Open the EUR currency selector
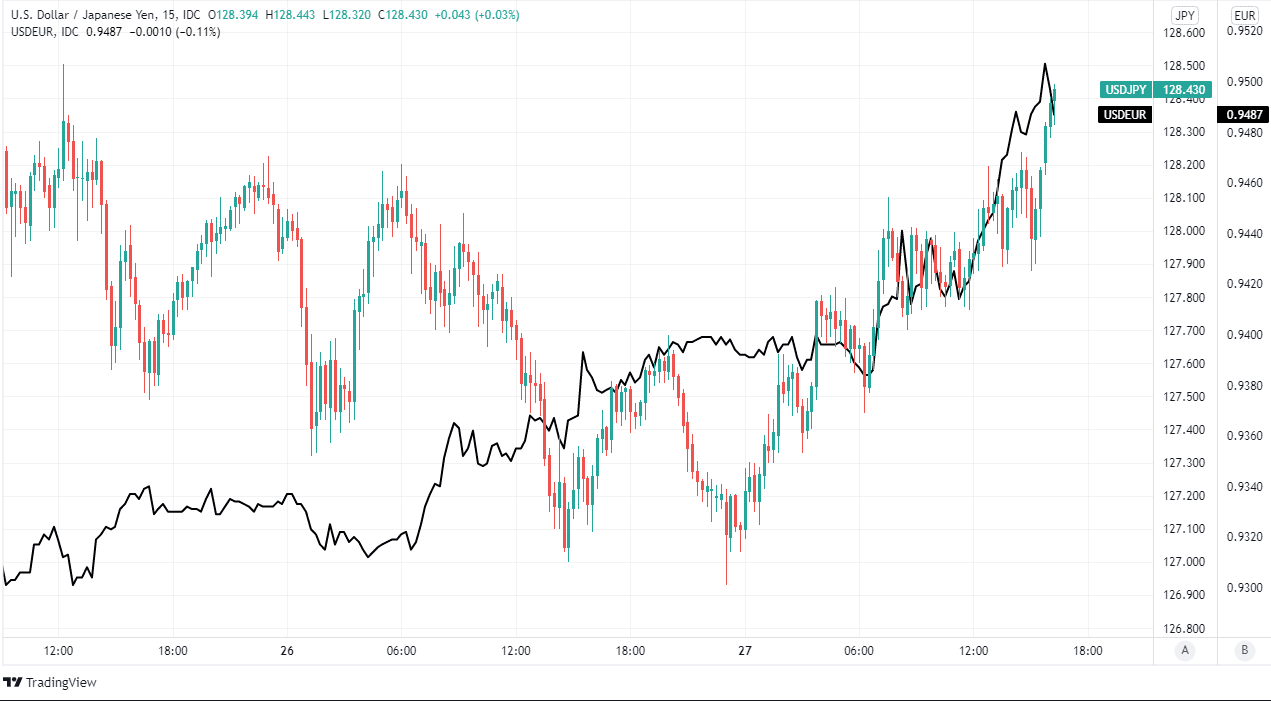The image size is (1271, 701). pyautogui.click(x=1244, y=15)
